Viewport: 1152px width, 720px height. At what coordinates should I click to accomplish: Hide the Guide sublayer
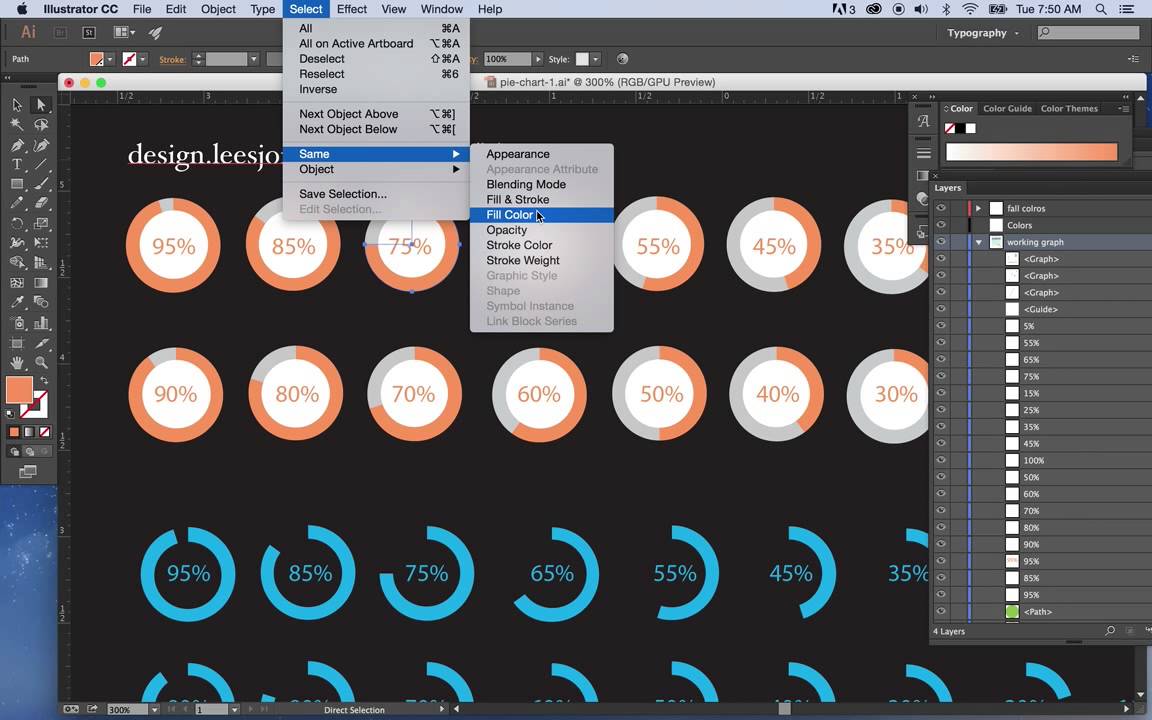coord(940,309)
